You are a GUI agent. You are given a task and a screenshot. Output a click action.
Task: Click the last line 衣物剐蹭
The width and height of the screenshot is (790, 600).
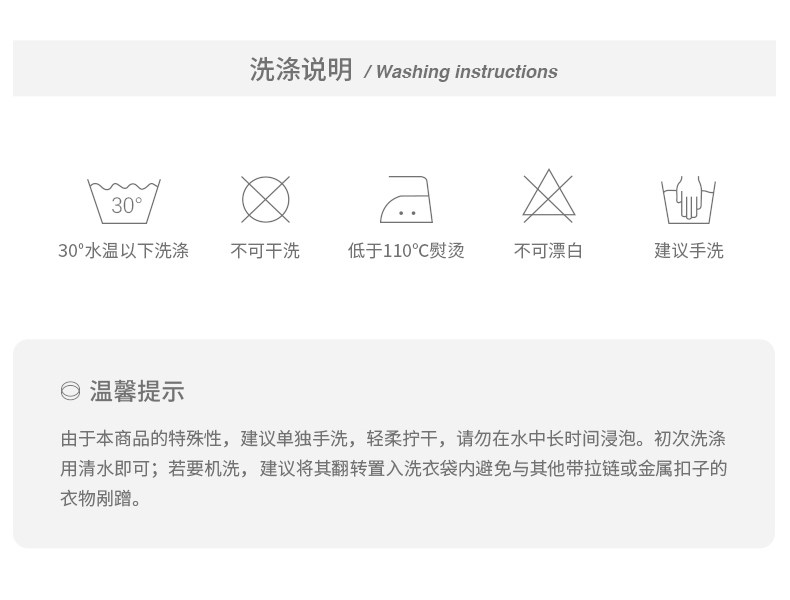coord(101,498)
